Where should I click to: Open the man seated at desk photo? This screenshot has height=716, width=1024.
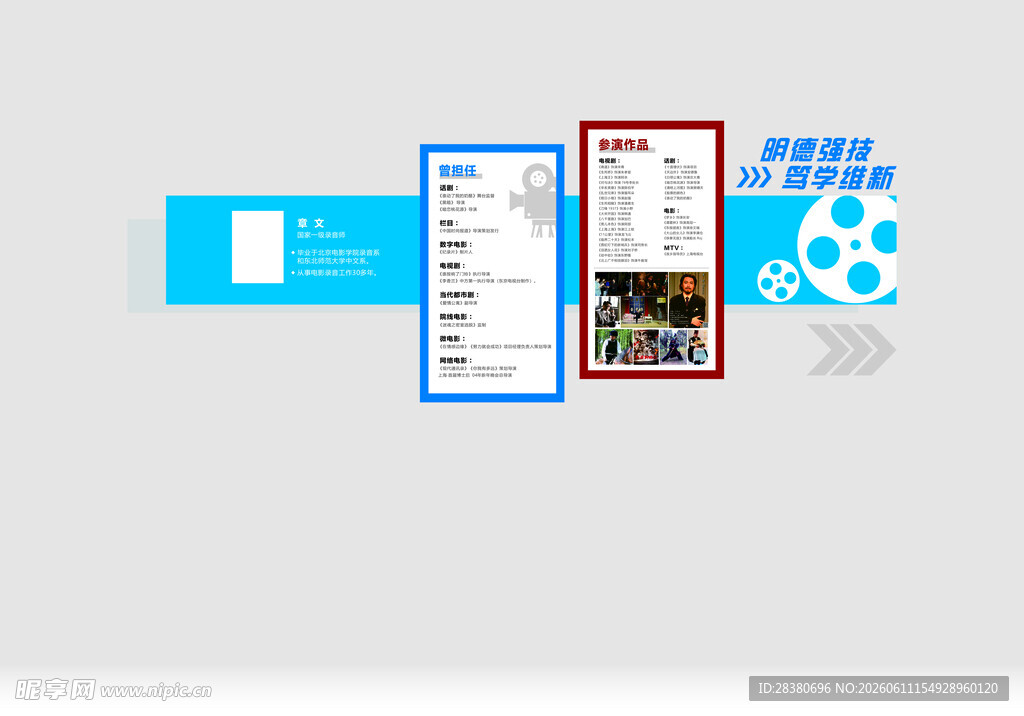pyautogui.click(x=607, y=312)
